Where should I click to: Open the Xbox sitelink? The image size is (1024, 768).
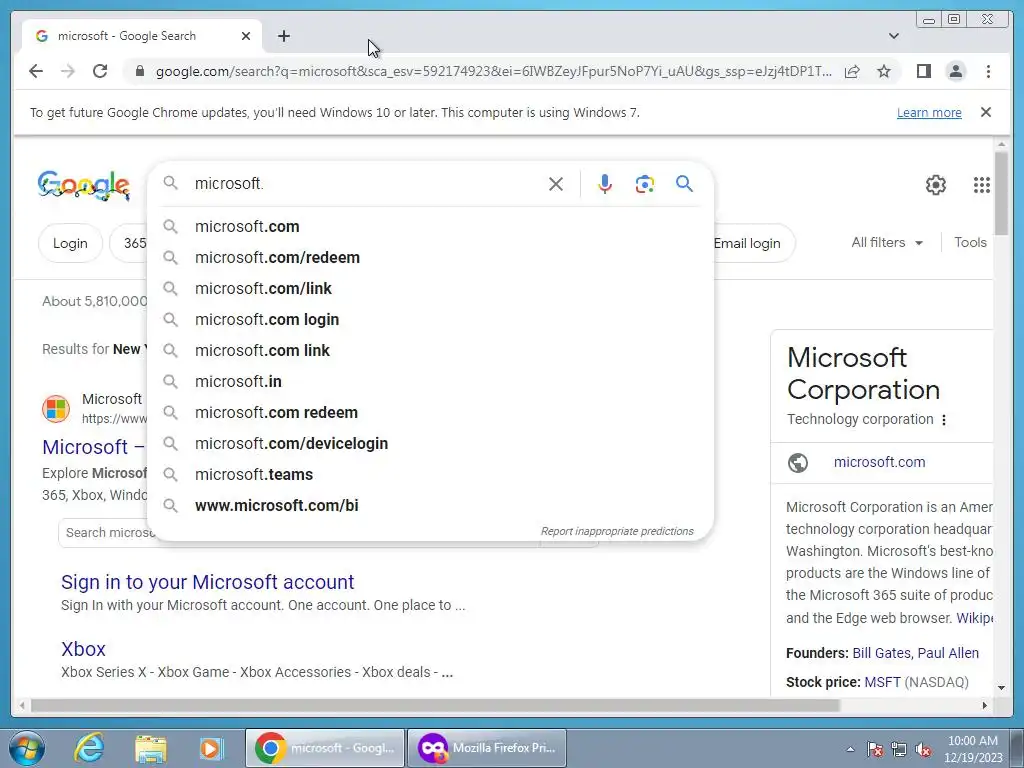pos(83,649)
